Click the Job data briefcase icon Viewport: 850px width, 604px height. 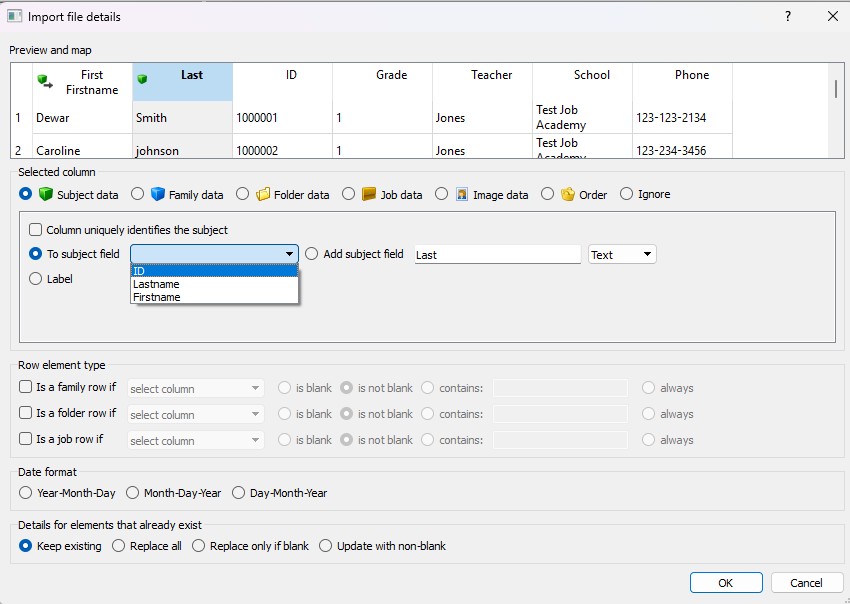[x=369, y=194]
